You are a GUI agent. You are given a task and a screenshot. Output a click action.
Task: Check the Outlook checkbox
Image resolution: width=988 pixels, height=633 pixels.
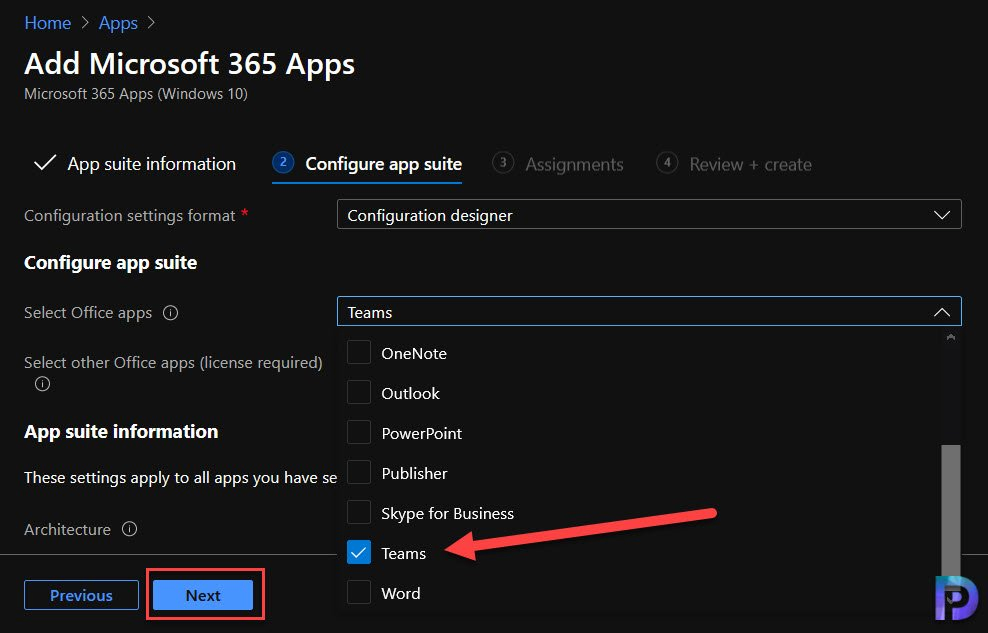click(359, 392)
